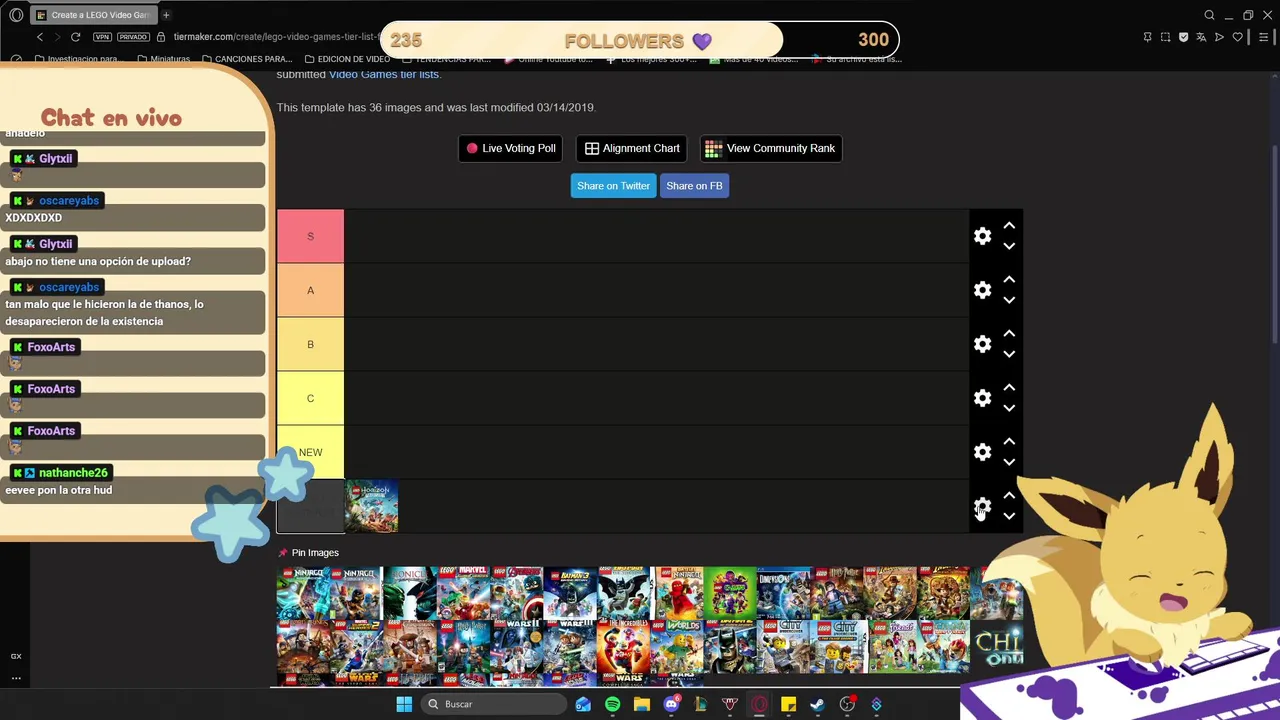Click the Pin Images option

tap(308, 553)
